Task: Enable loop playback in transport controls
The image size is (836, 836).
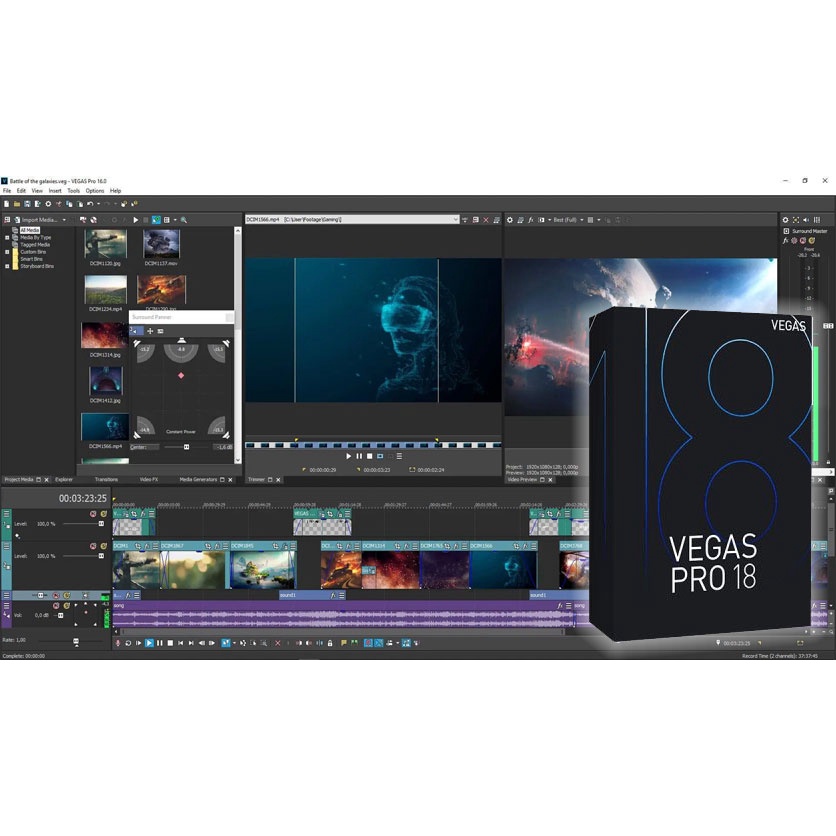Action: click(128, 643)
